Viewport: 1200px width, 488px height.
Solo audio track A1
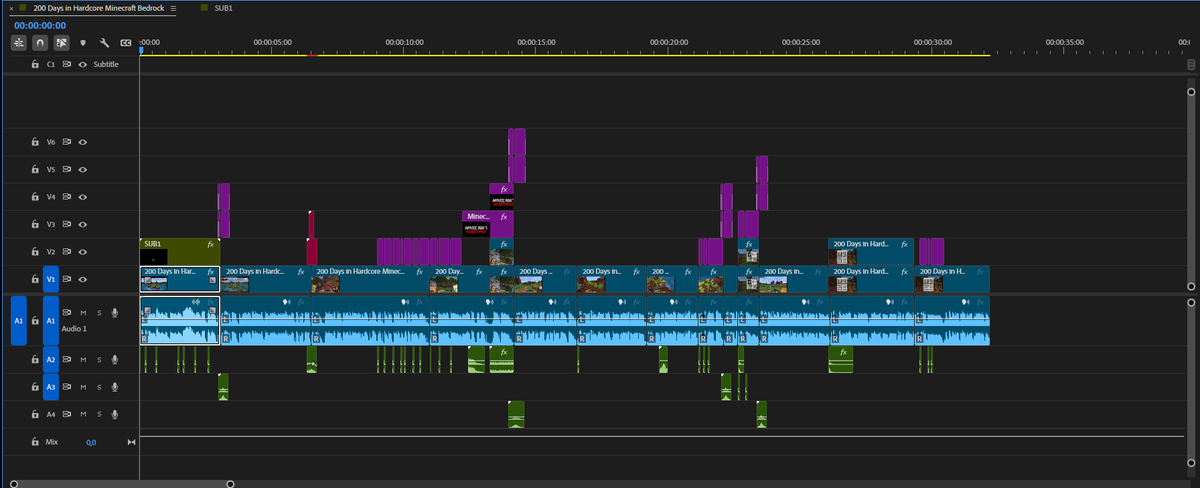99,313
